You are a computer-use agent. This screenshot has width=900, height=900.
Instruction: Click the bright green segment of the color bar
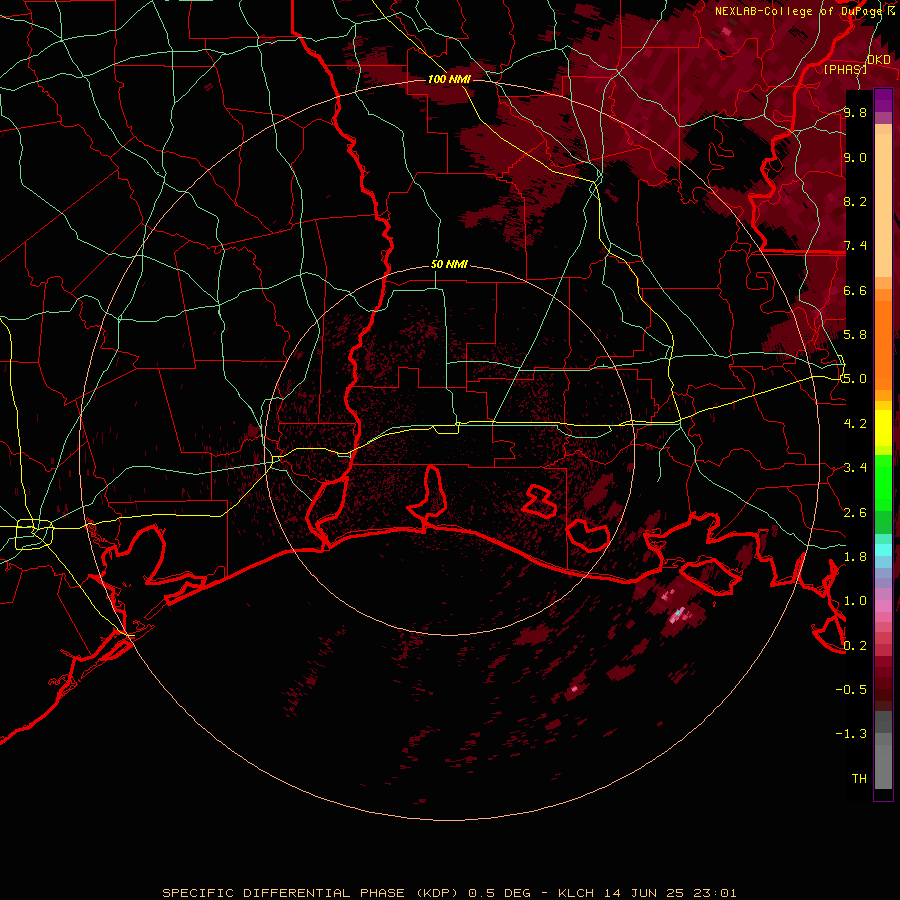[883, 482]
